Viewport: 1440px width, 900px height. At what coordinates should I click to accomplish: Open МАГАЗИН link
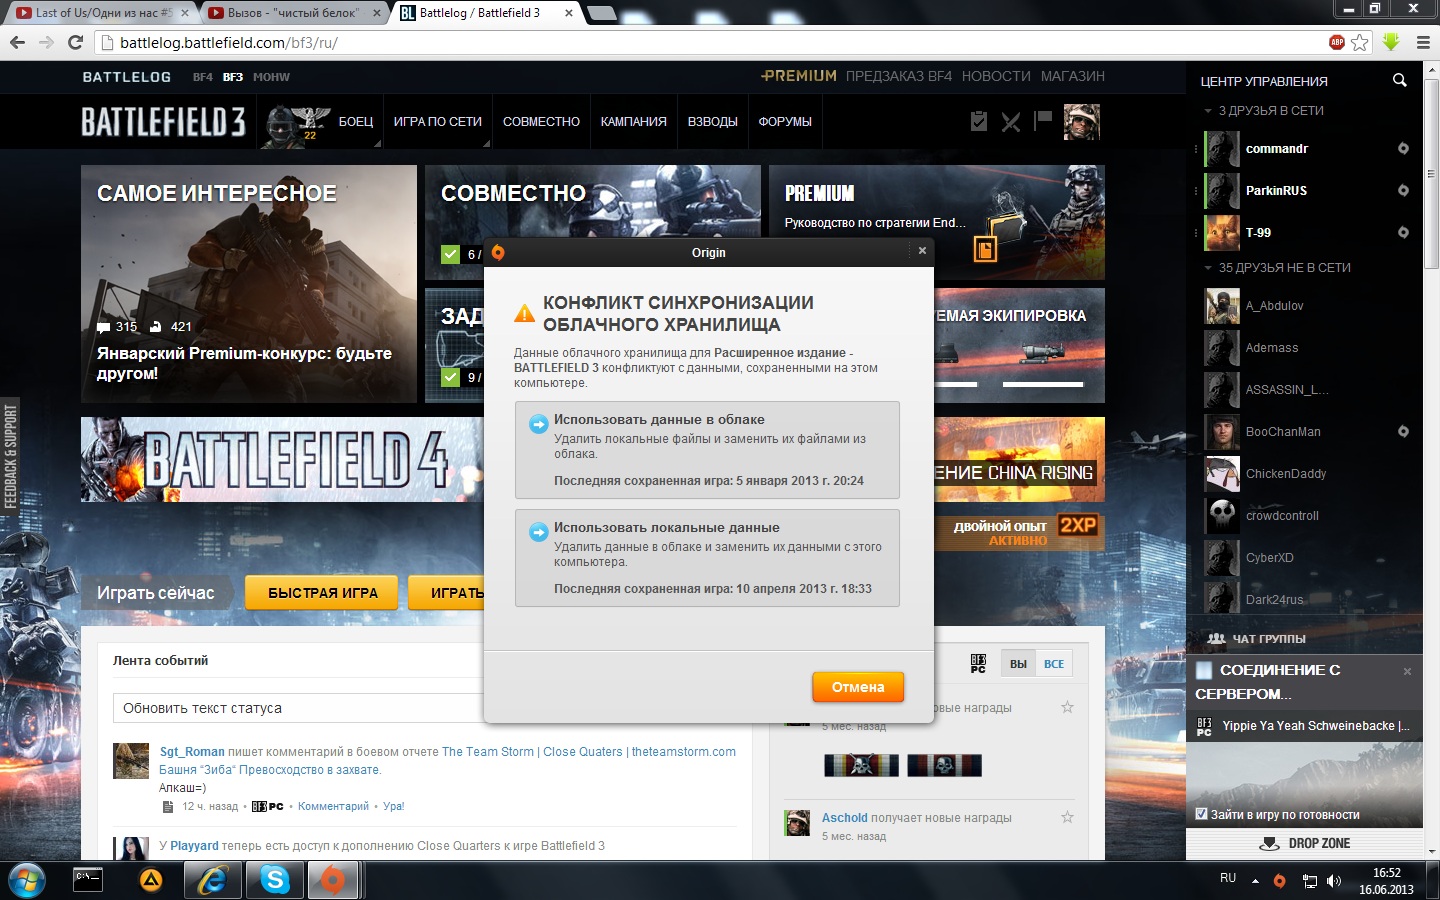[1073, 76]
